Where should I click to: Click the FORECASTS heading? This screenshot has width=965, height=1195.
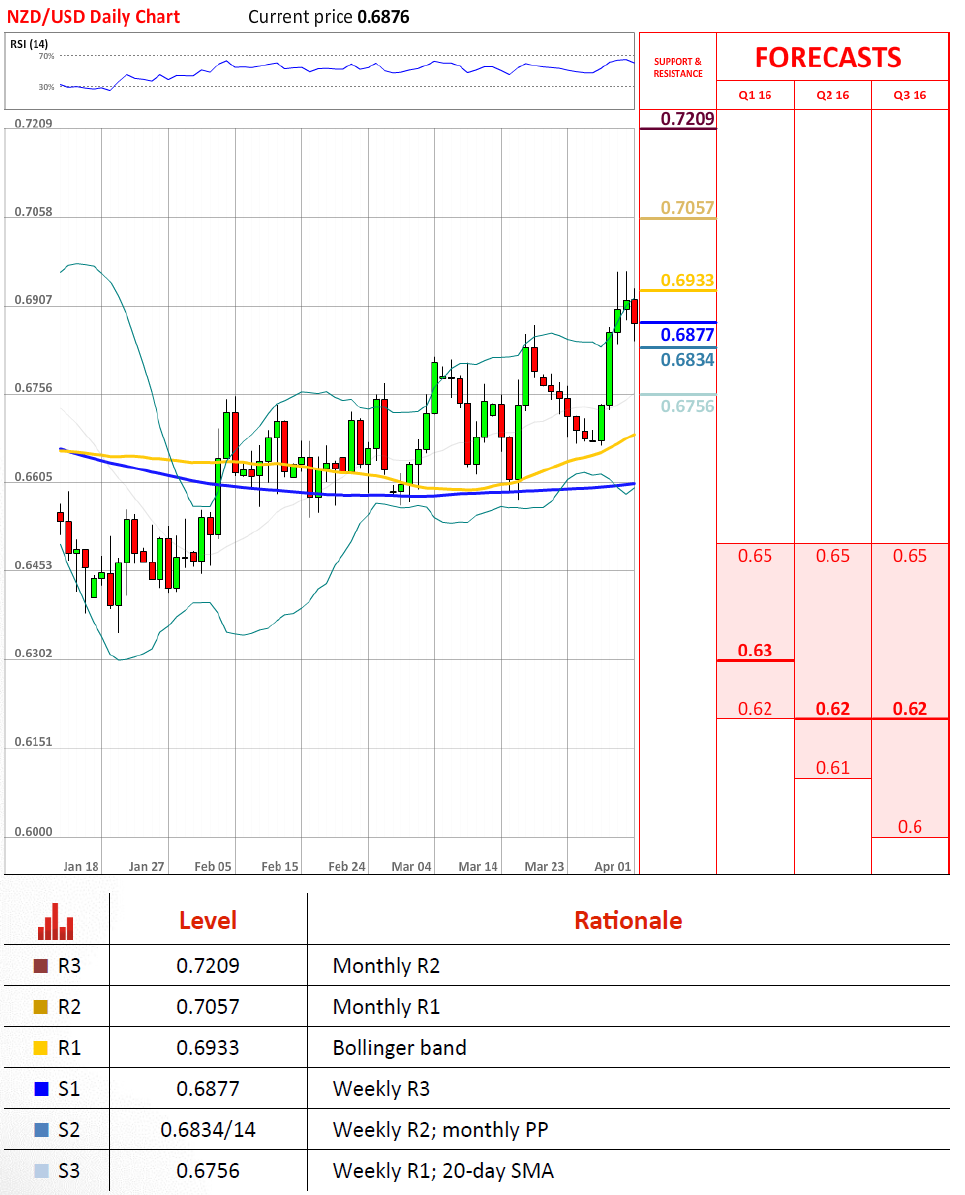[828, 58]
